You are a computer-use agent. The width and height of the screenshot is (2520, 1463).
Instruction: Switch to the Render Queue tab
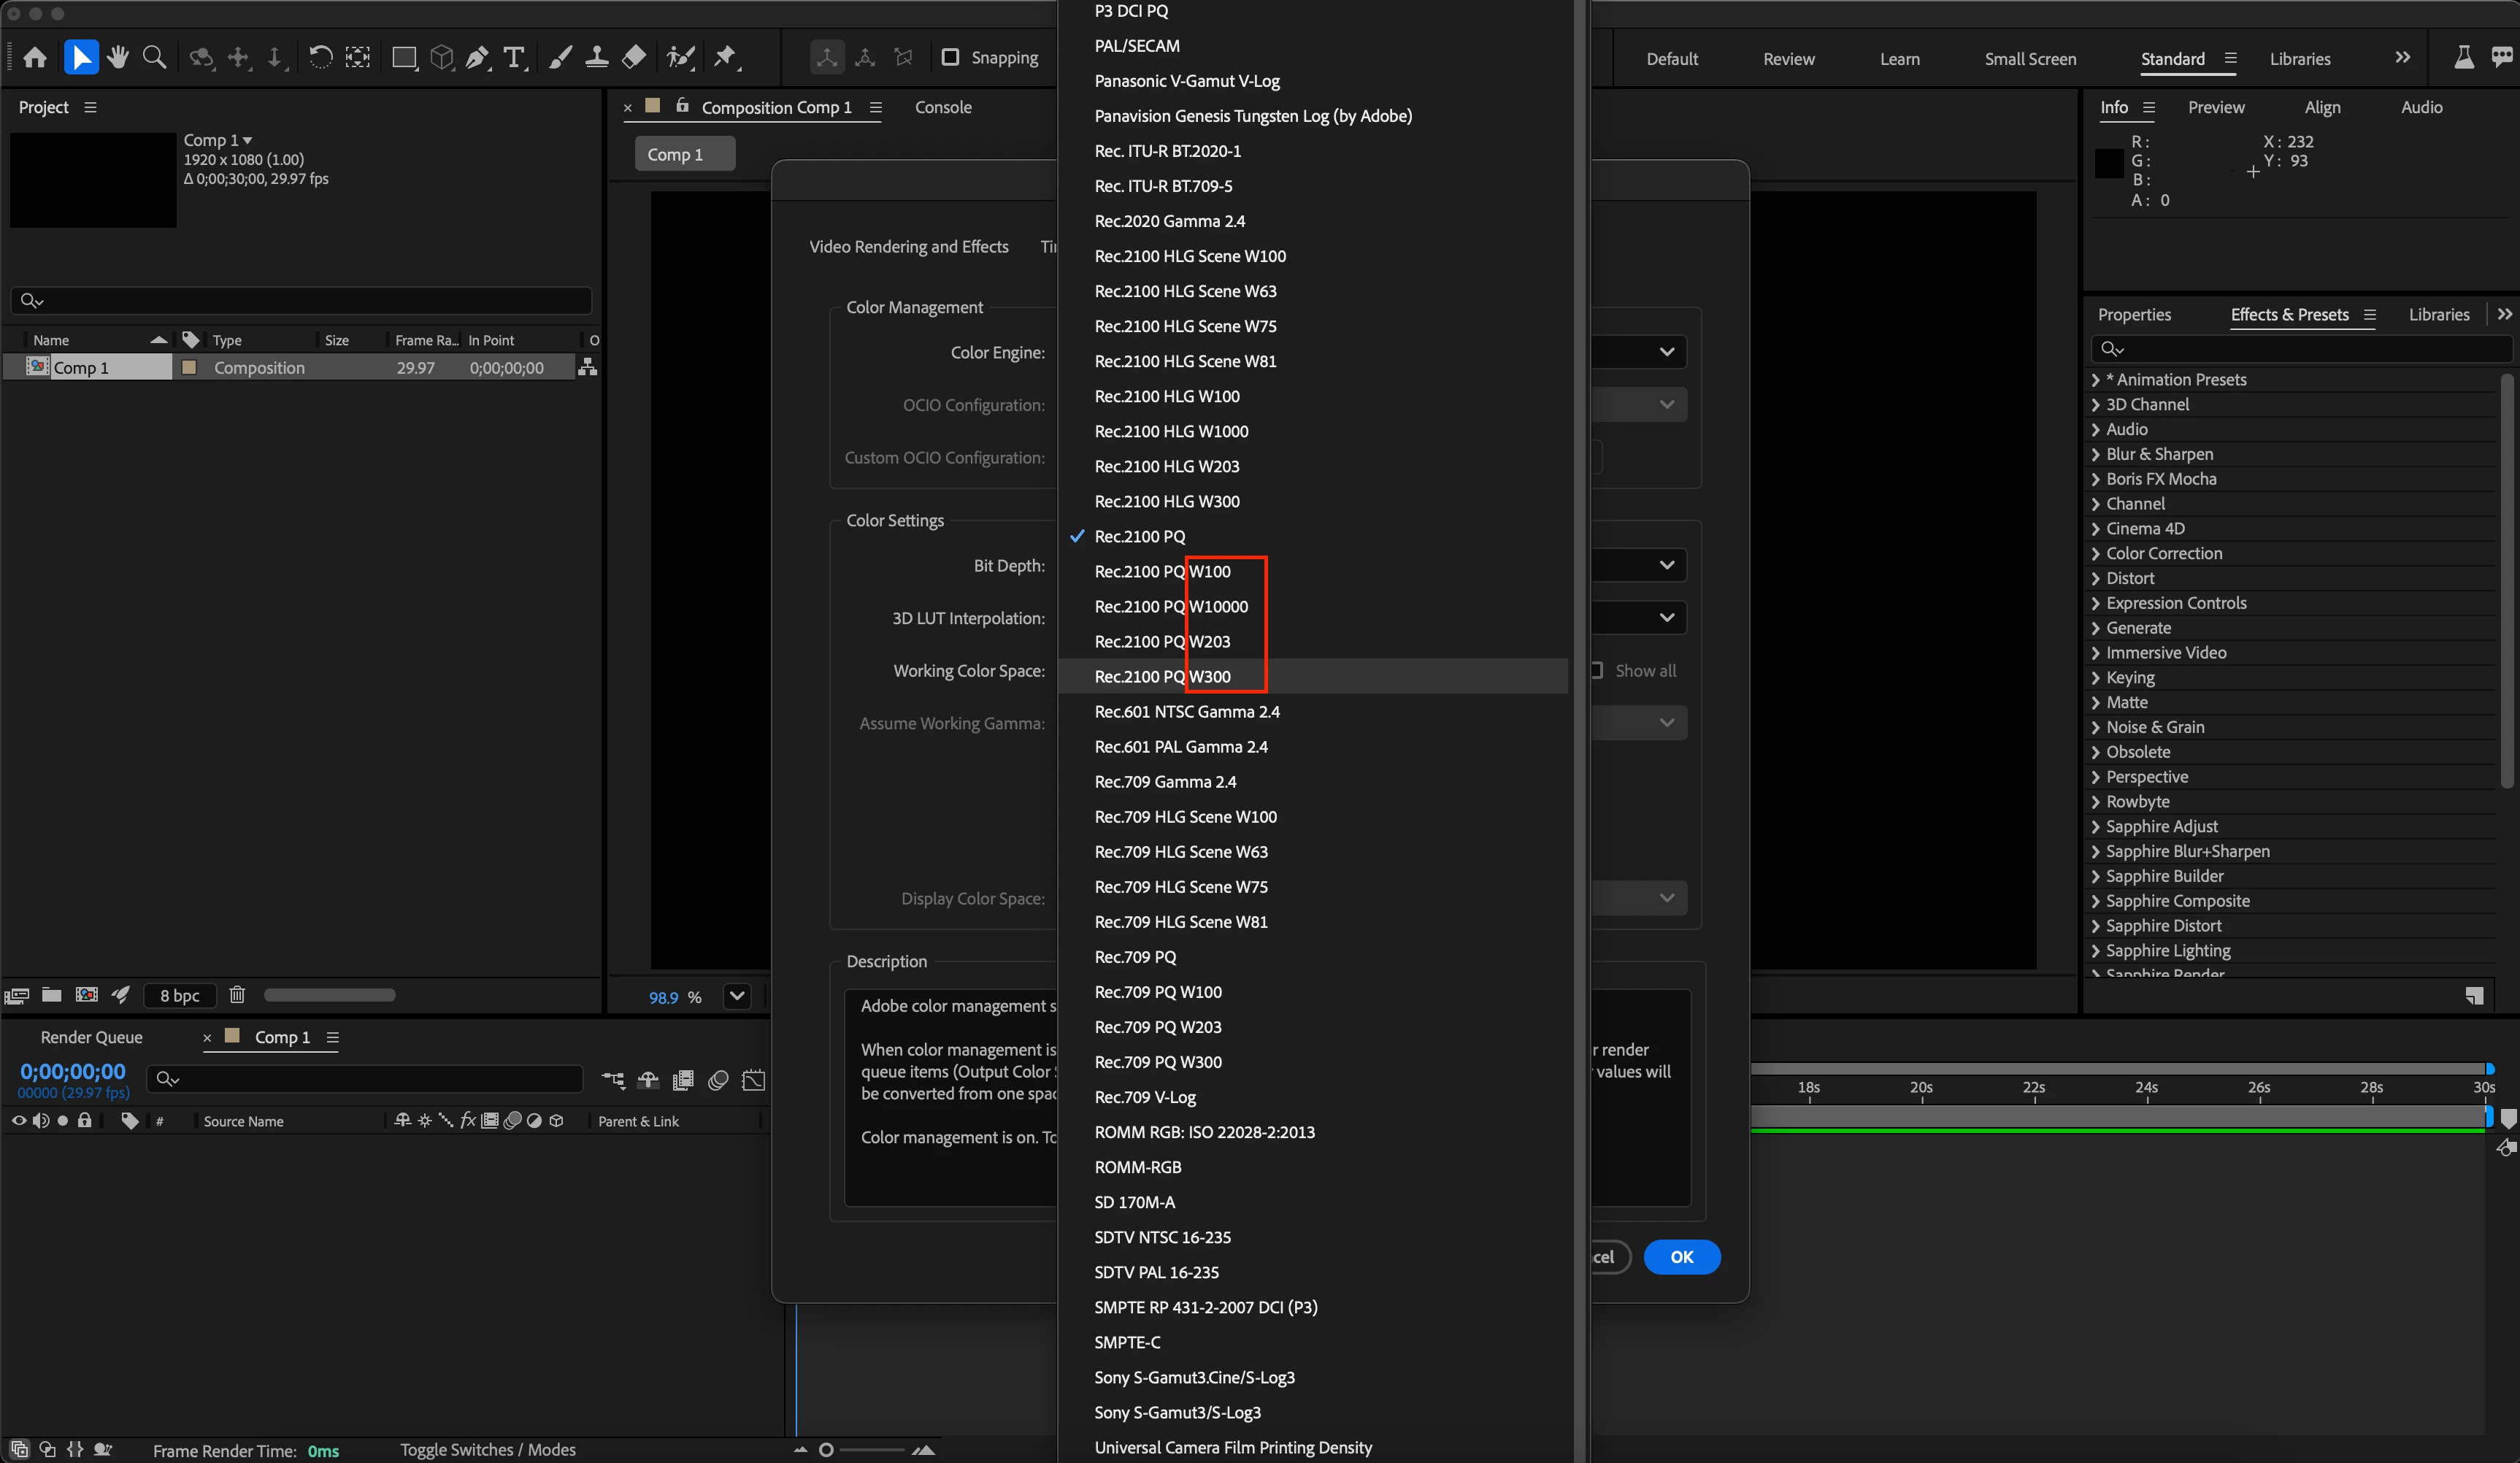(x=91, y=1037)
